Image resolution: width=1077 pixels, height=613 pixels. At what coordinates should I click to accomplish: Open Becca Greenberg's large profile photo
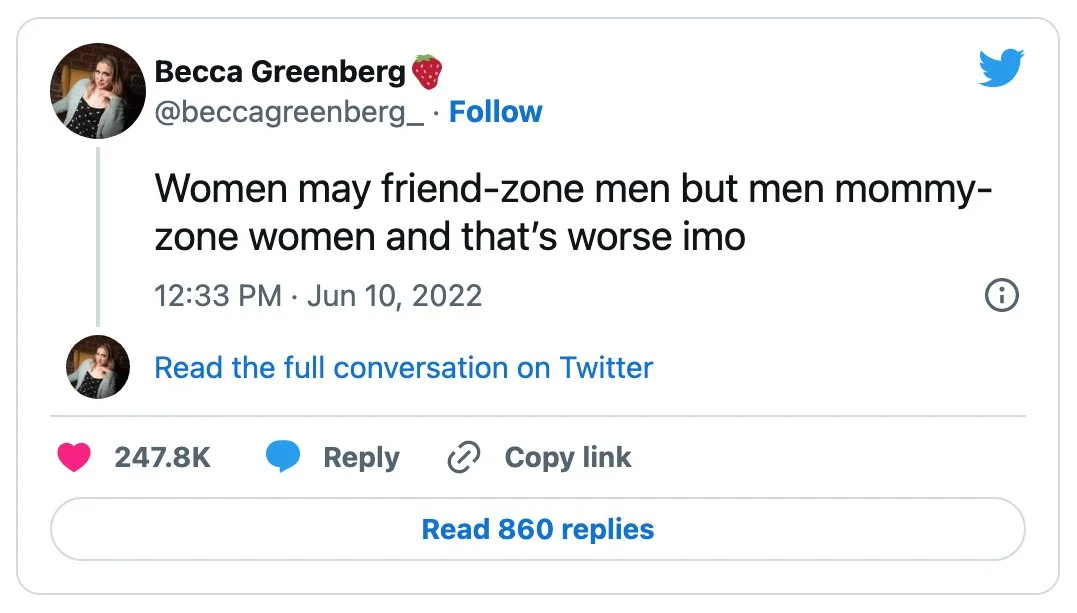(x=98, y=91)
